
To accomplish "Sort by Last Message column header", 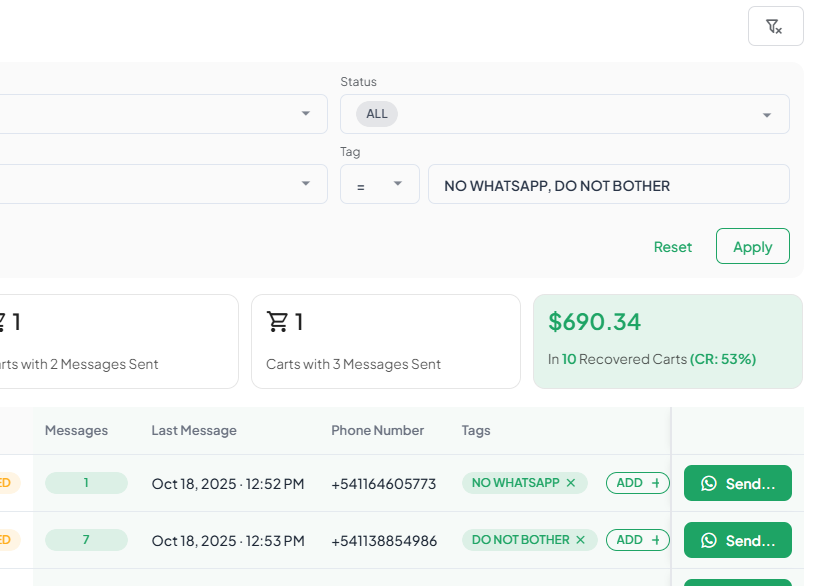I will tap(194, 431).
